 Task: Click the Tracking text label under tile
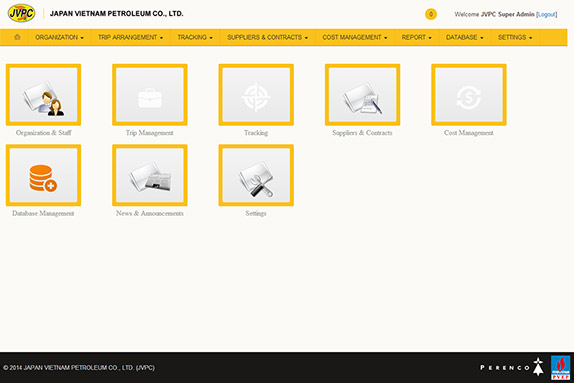[256, 133]
